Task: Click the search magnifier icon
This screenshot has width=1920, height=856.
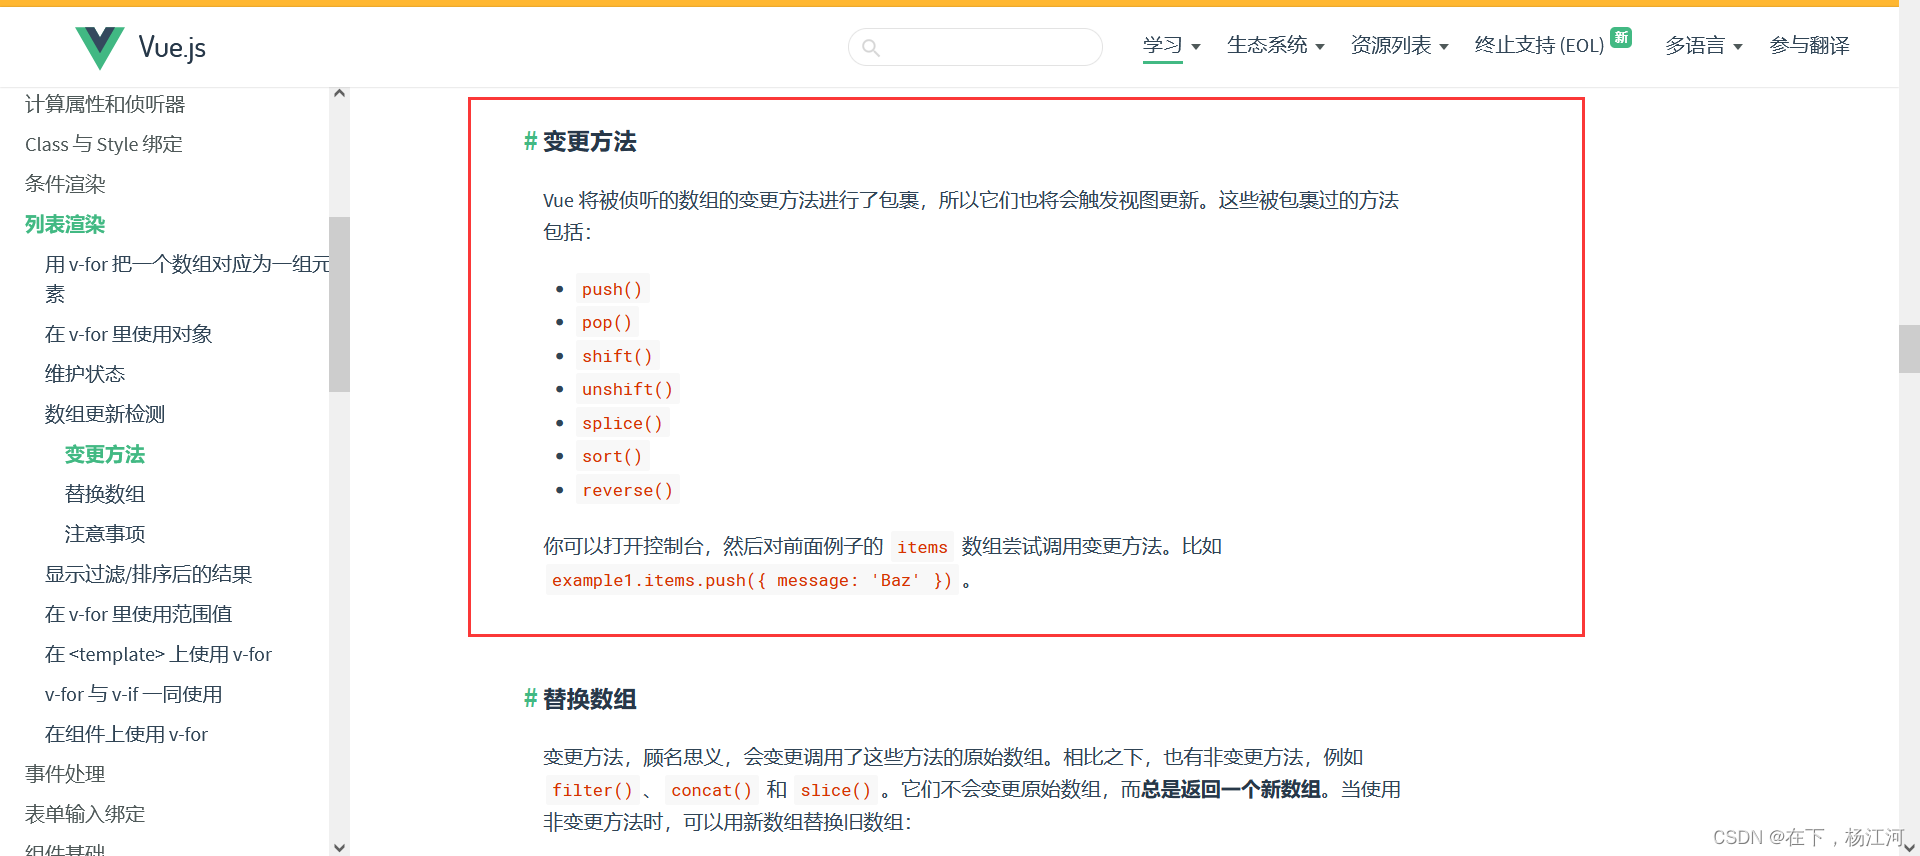Action: pos(870,47)
